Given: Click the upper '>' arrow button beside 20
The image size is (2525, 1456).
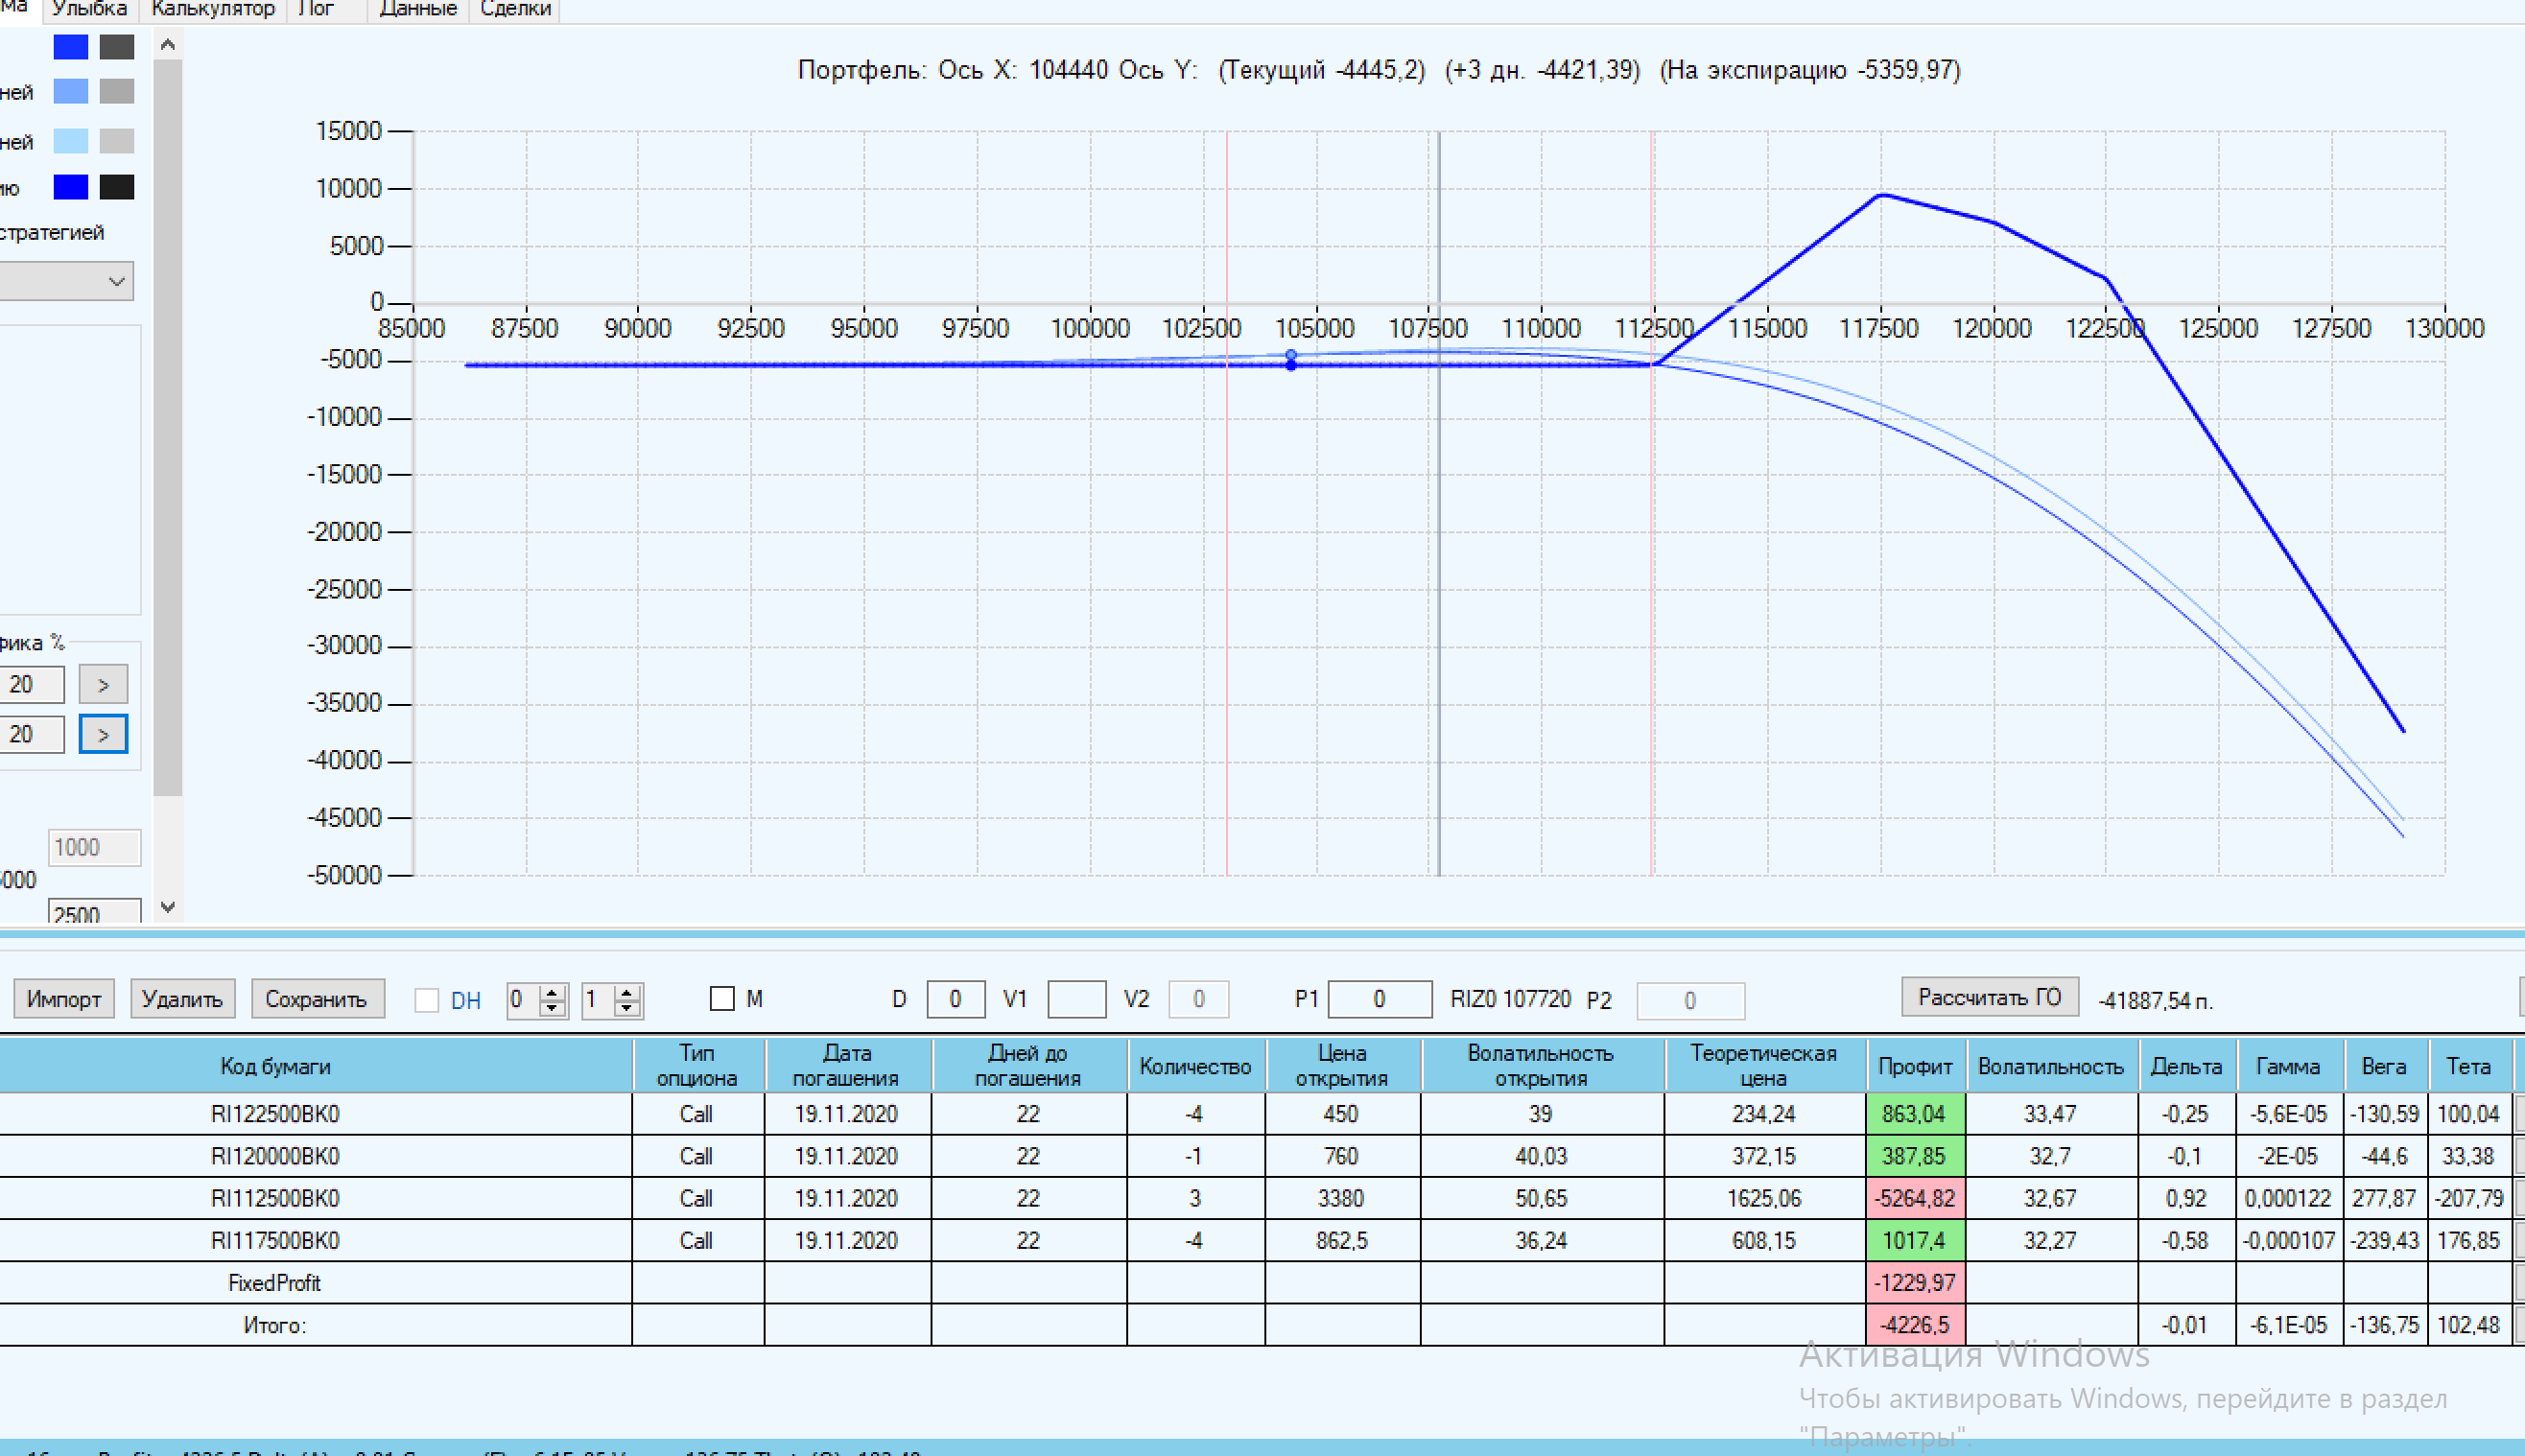Looking at the screenshot, I should click(103, 685).
